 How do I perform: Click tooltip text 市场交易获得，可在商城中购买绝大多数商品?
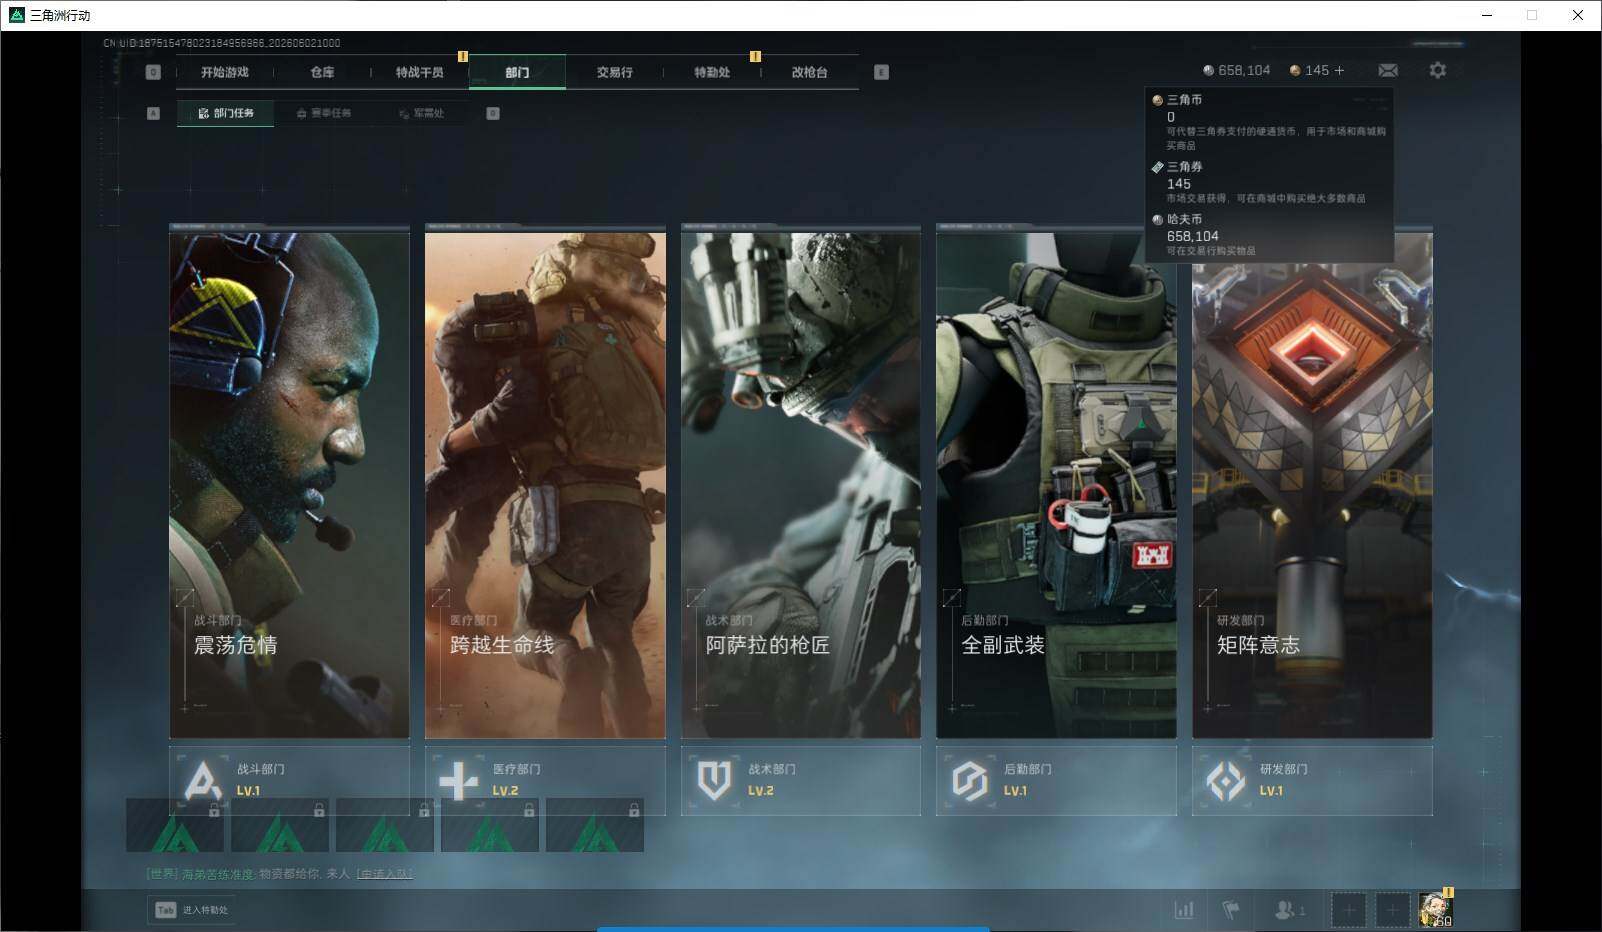[x=1266, y=198]
